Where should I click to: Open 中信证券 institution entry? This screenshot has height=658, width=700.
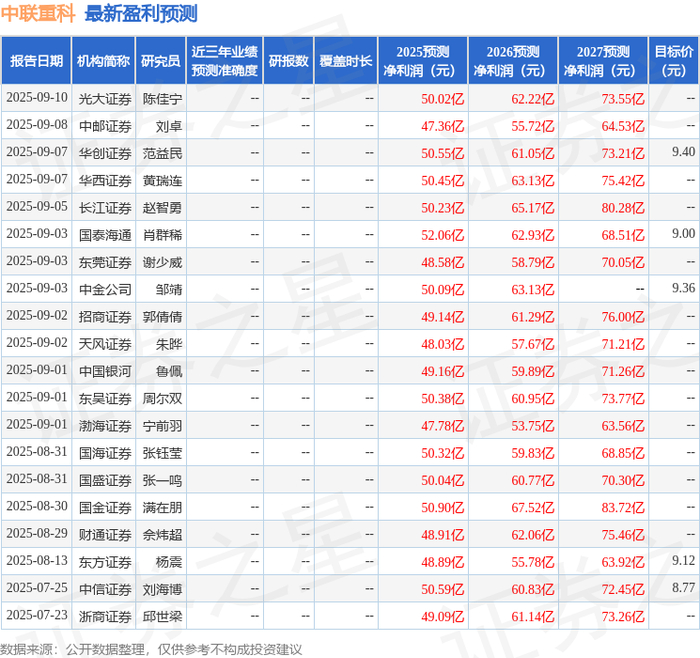(105, 589)
